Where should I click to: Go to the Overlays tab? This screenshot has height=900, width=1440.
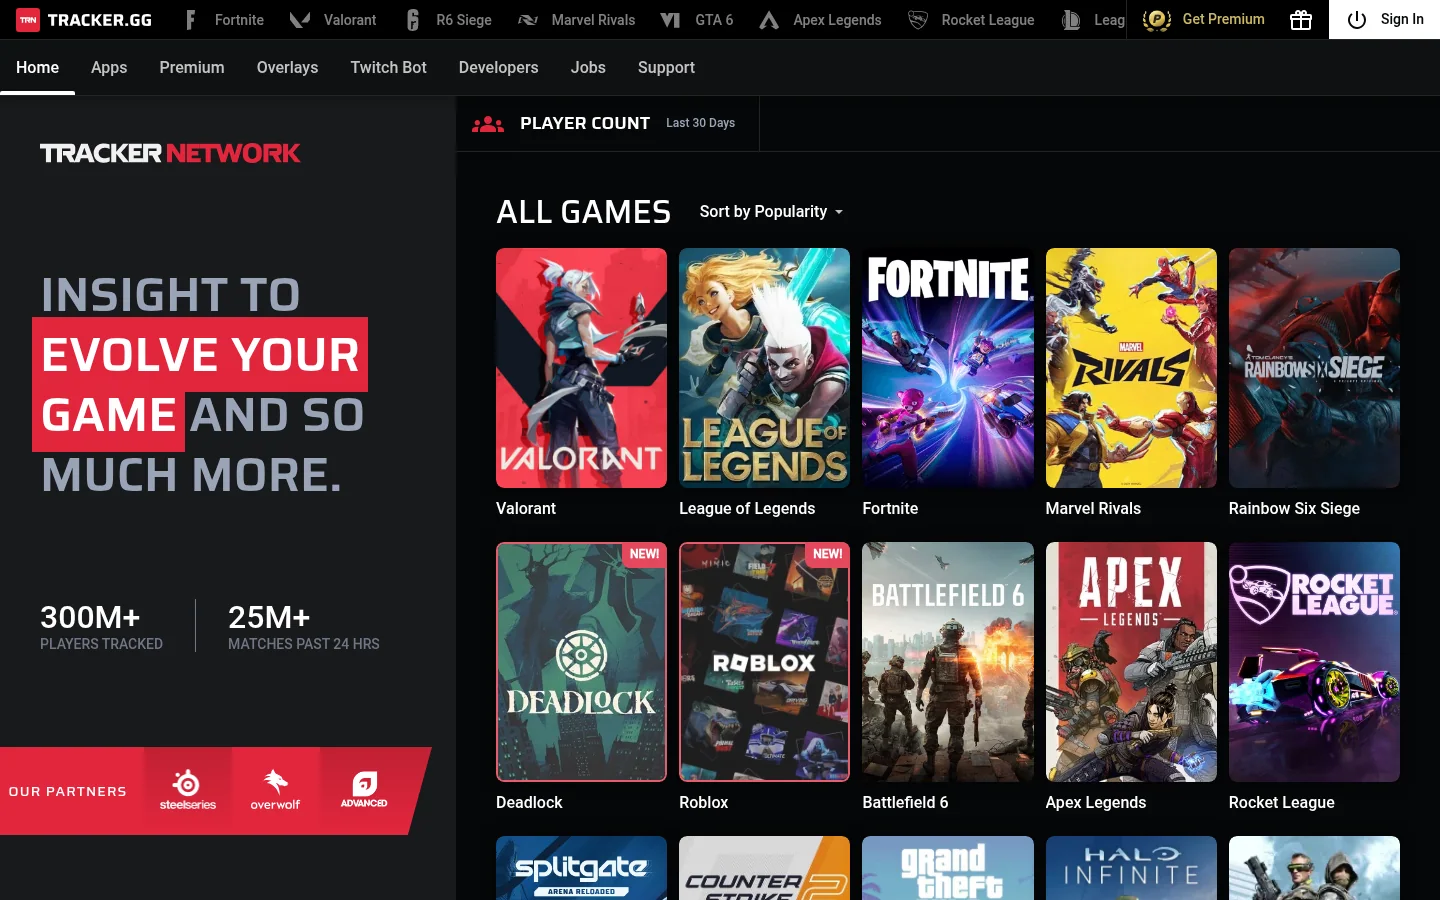tap(287, 68)
